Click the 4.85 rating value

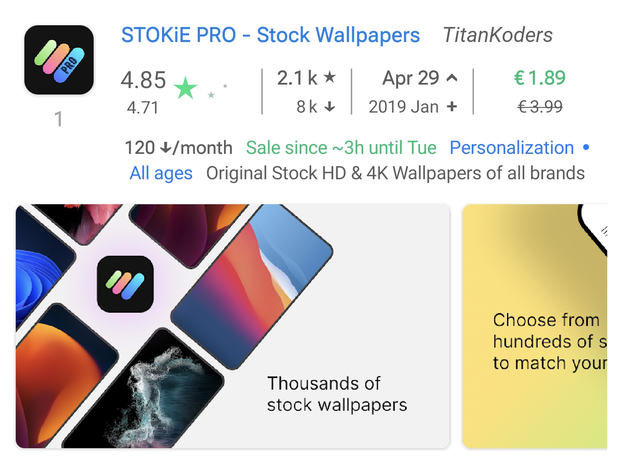pyautogui.click(x=145, y=80)
